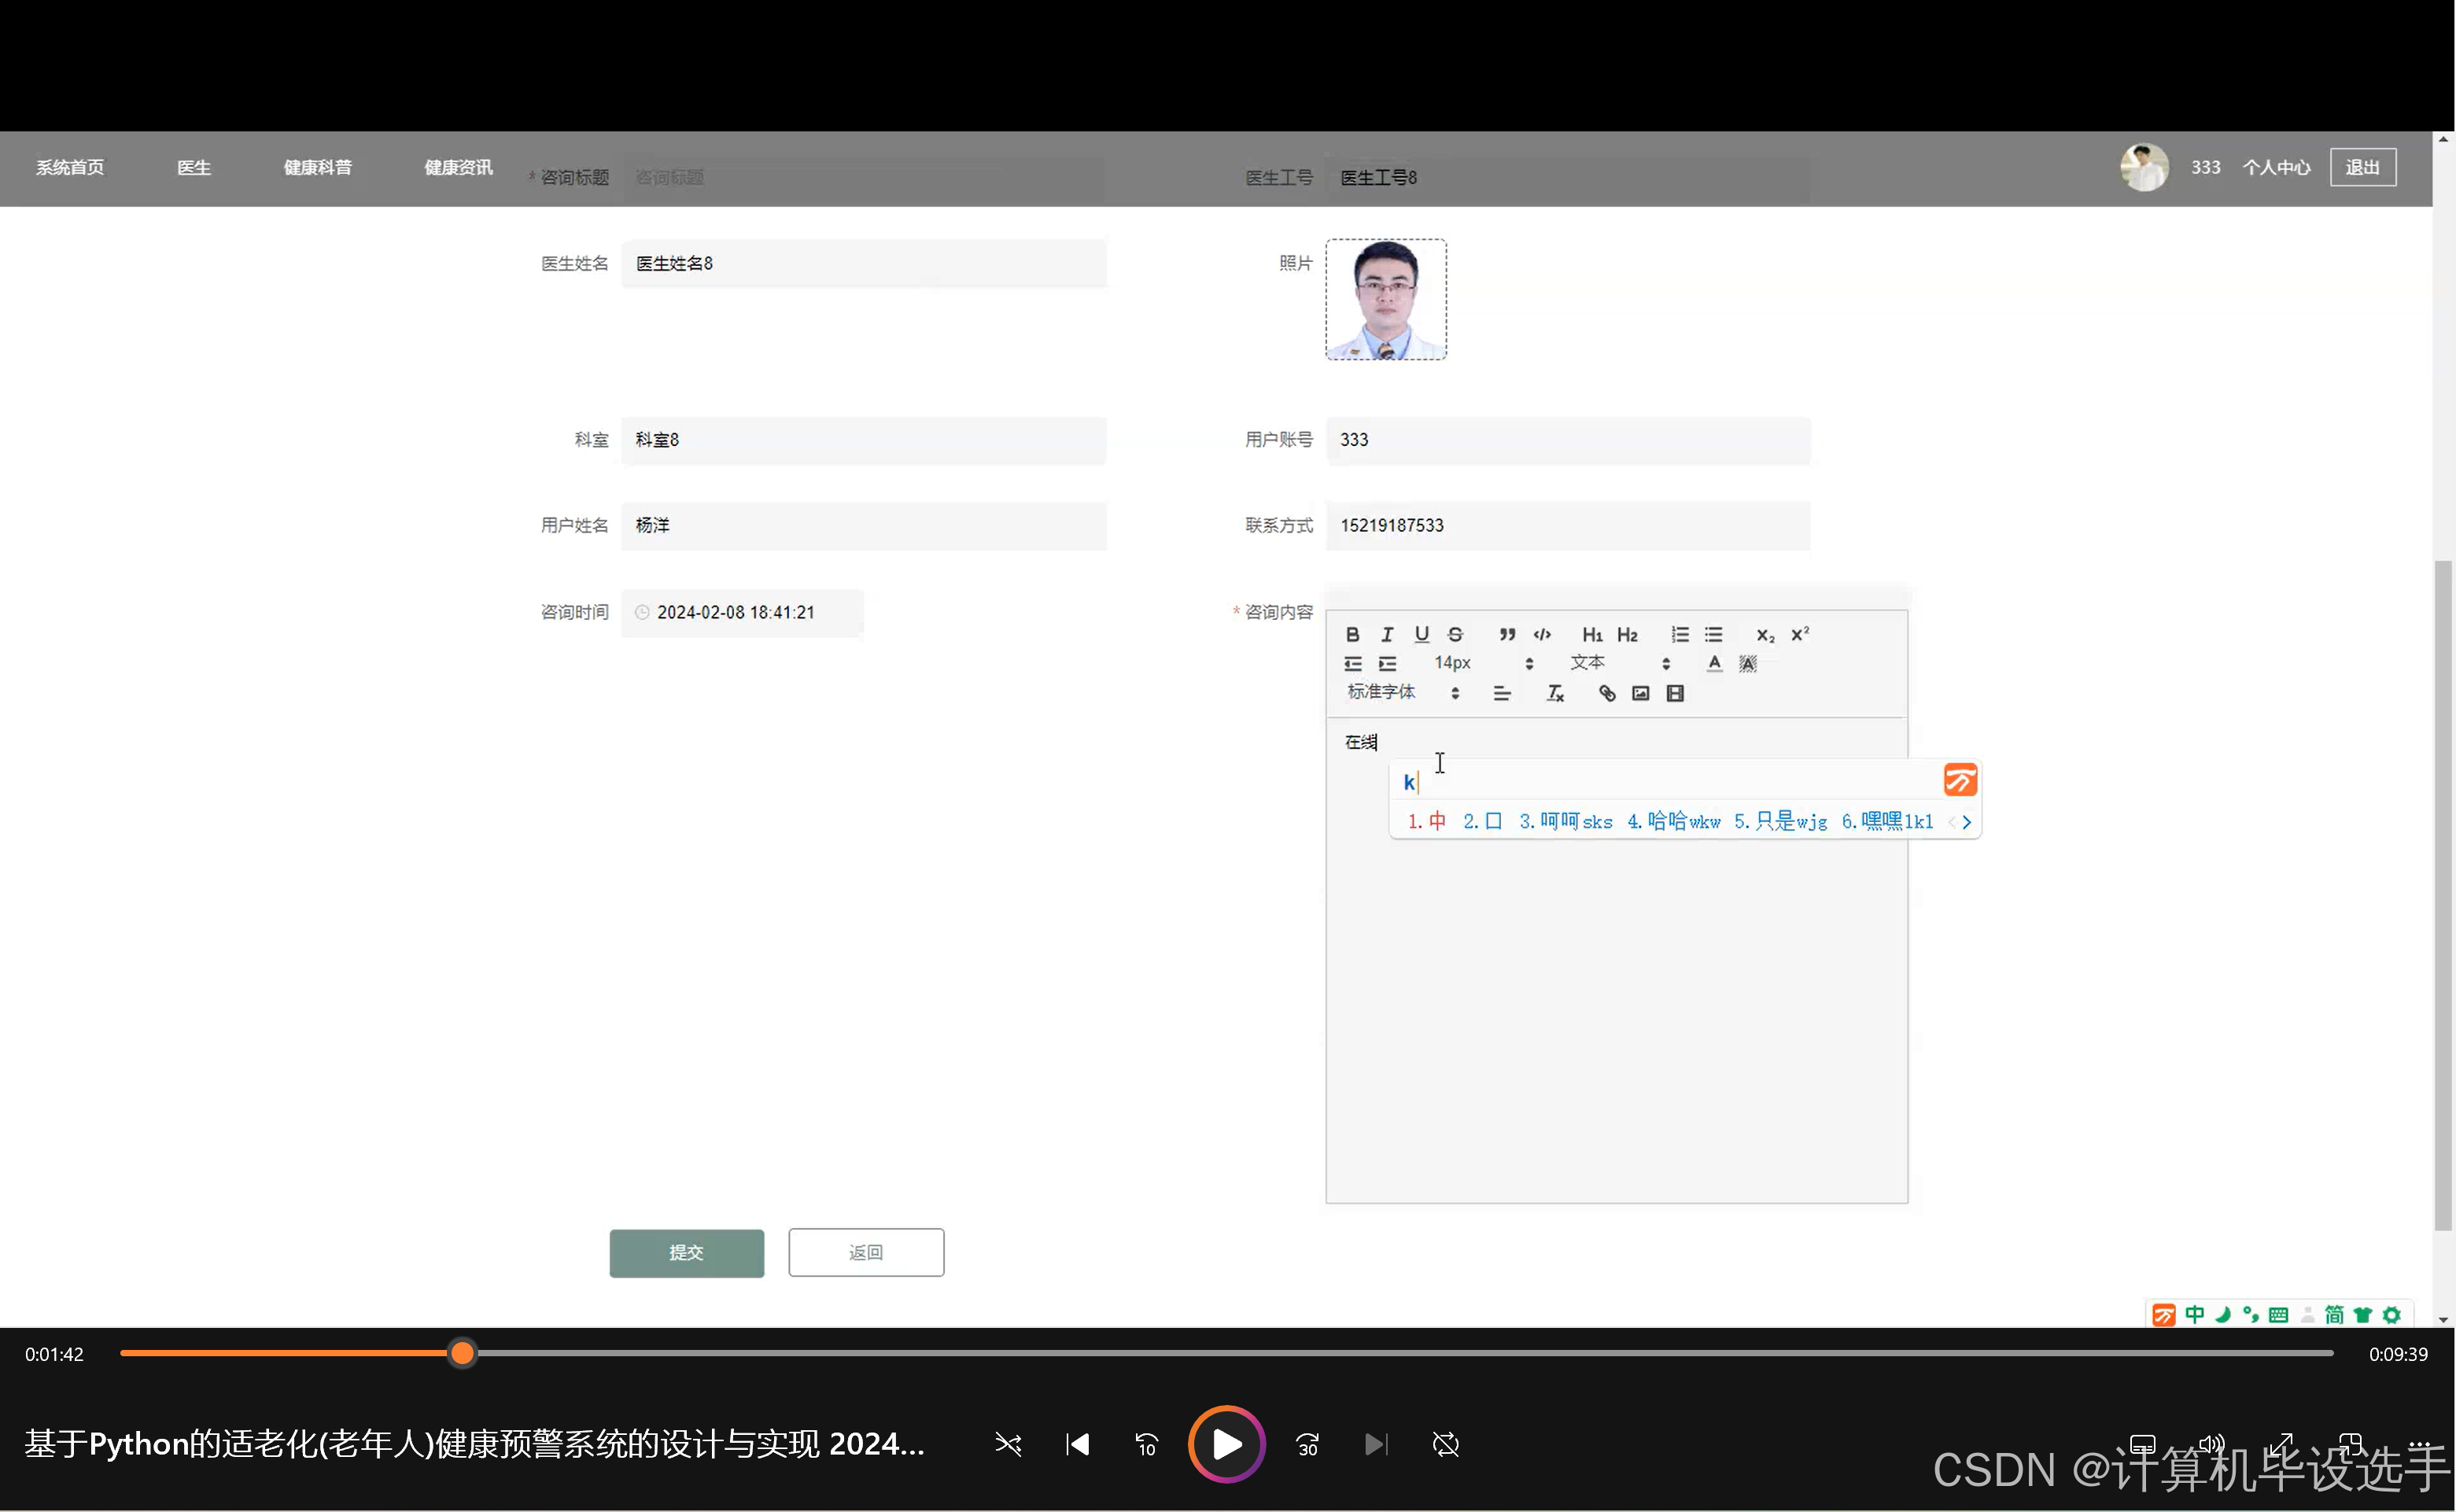Image resolution: width=2456 pixels, height=1512 pixels.
Task: Apply superscript formatting
Action: tap(1800, 634)
